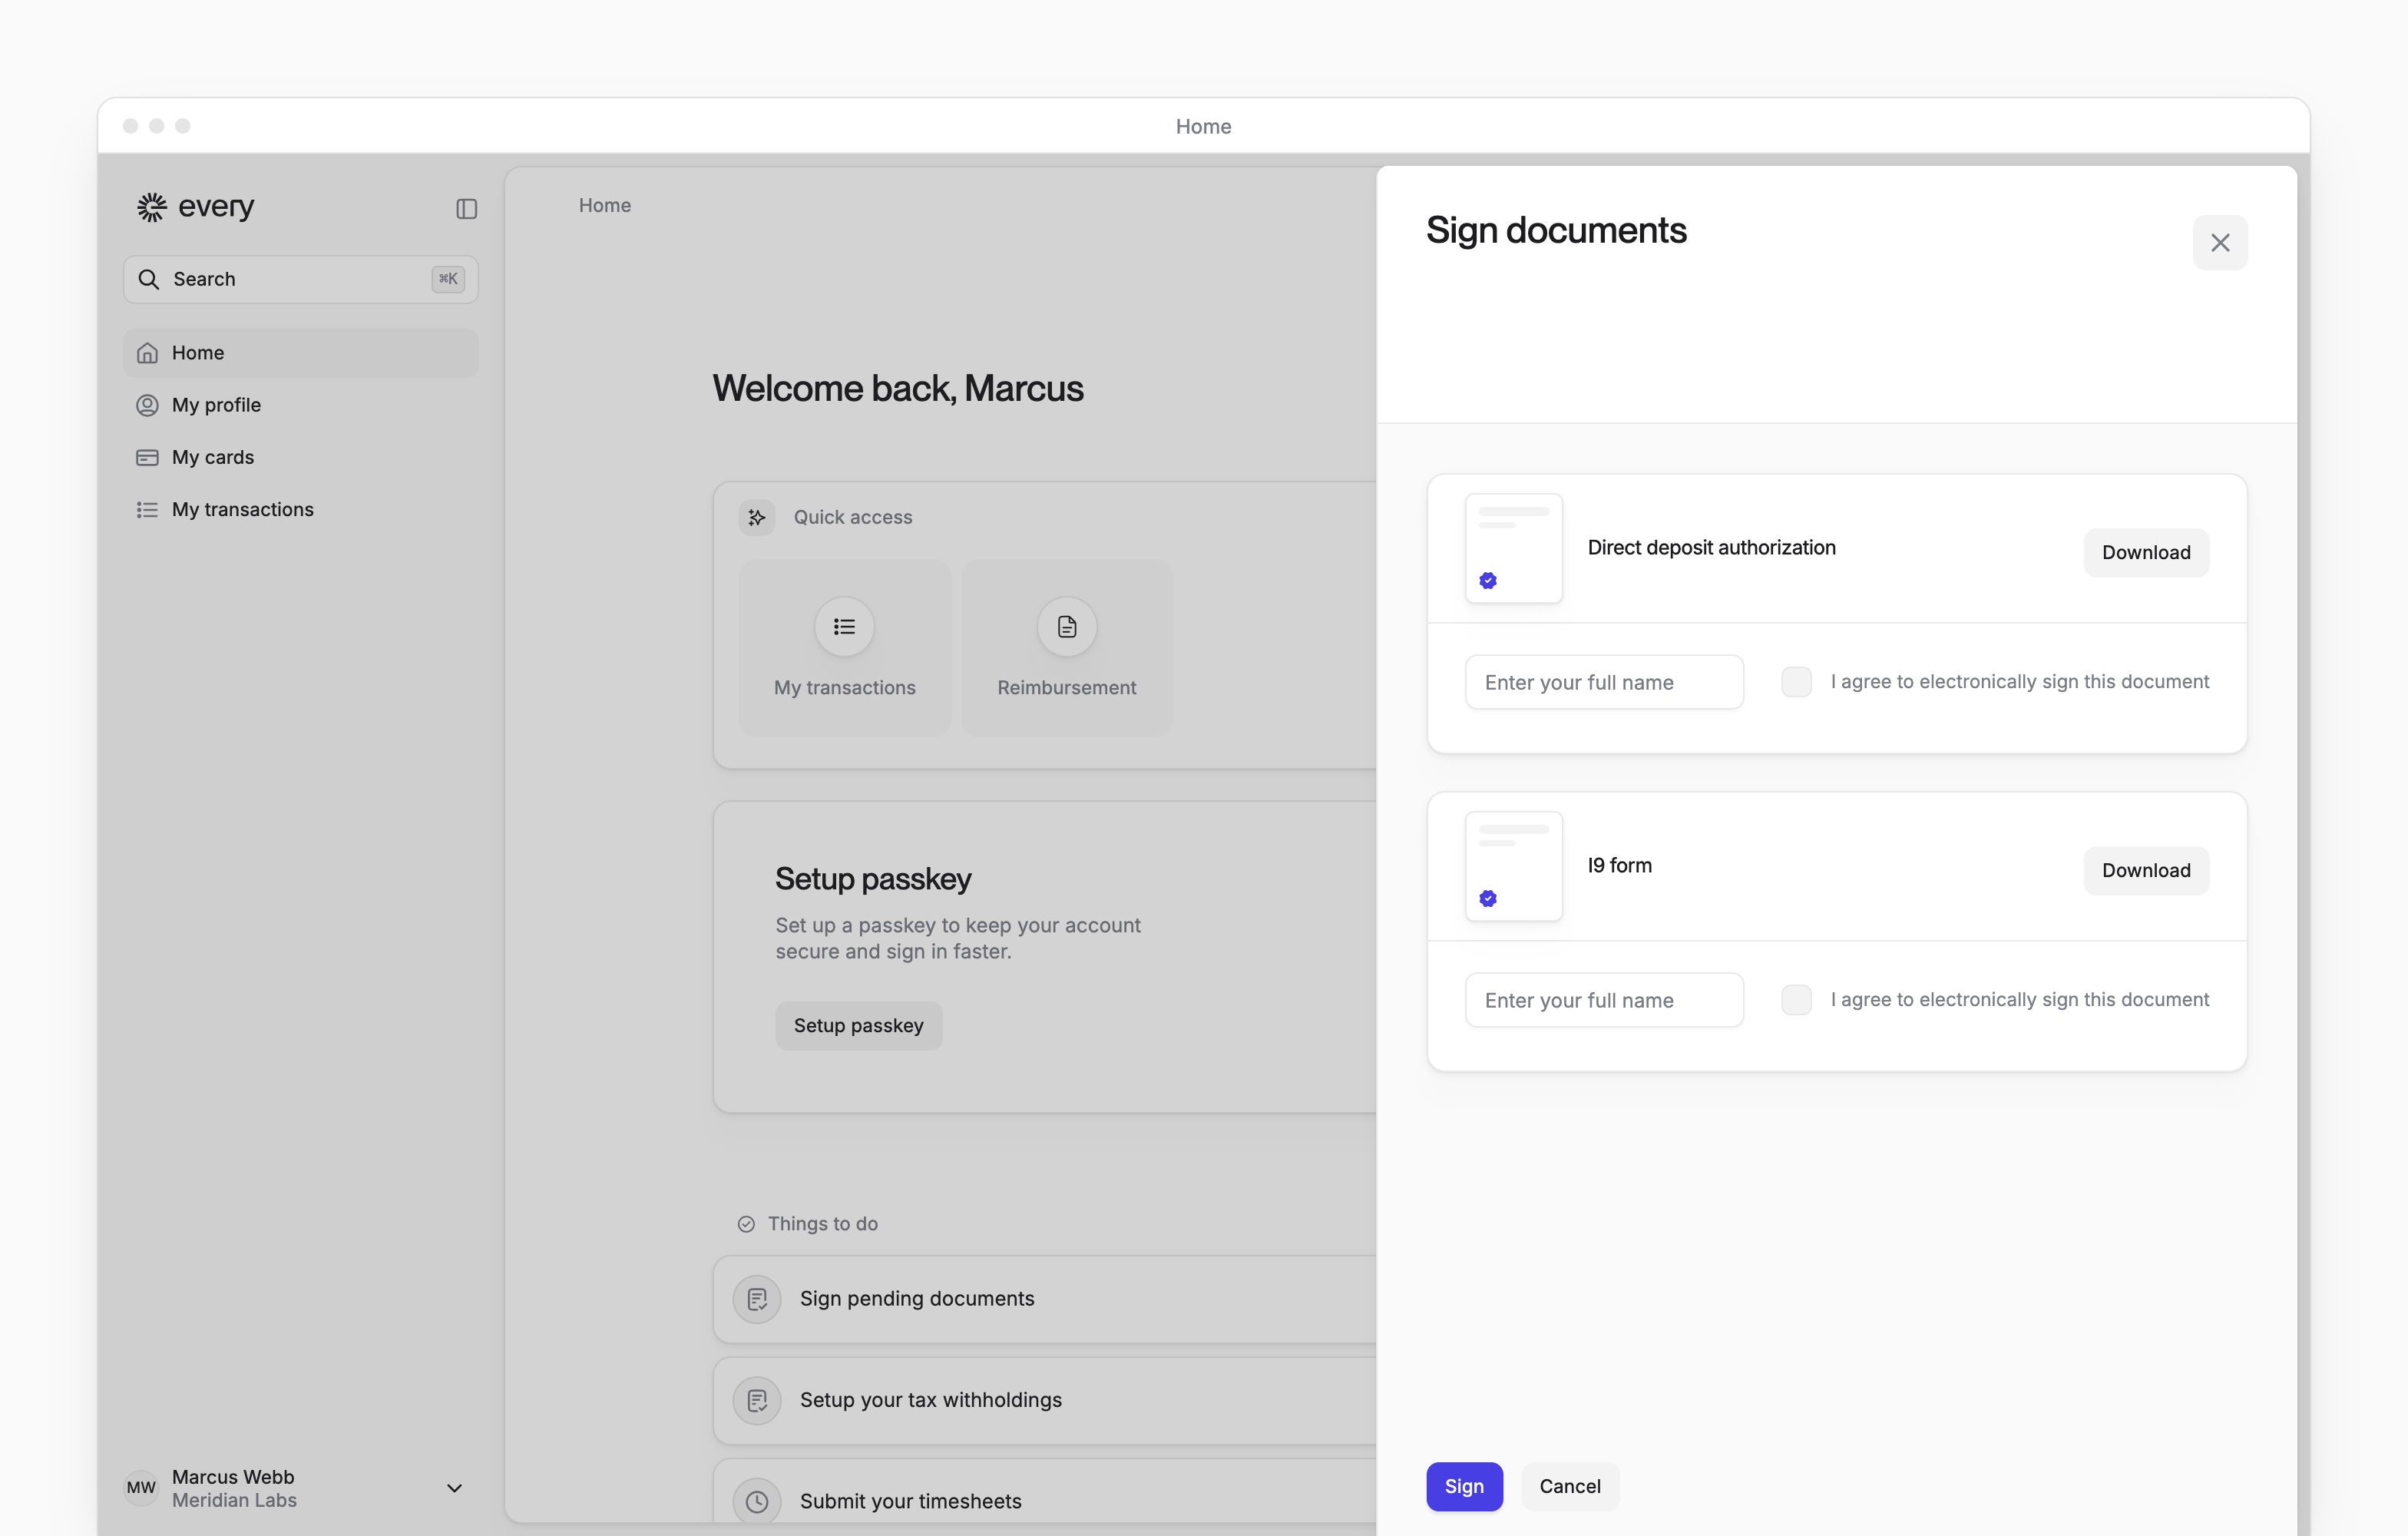Click 'Setup your tax withholdings' text

(930, 1400)
